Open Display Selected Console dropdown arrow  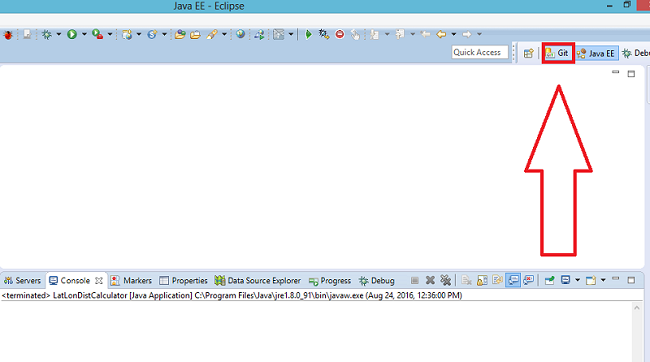(577, 280)
